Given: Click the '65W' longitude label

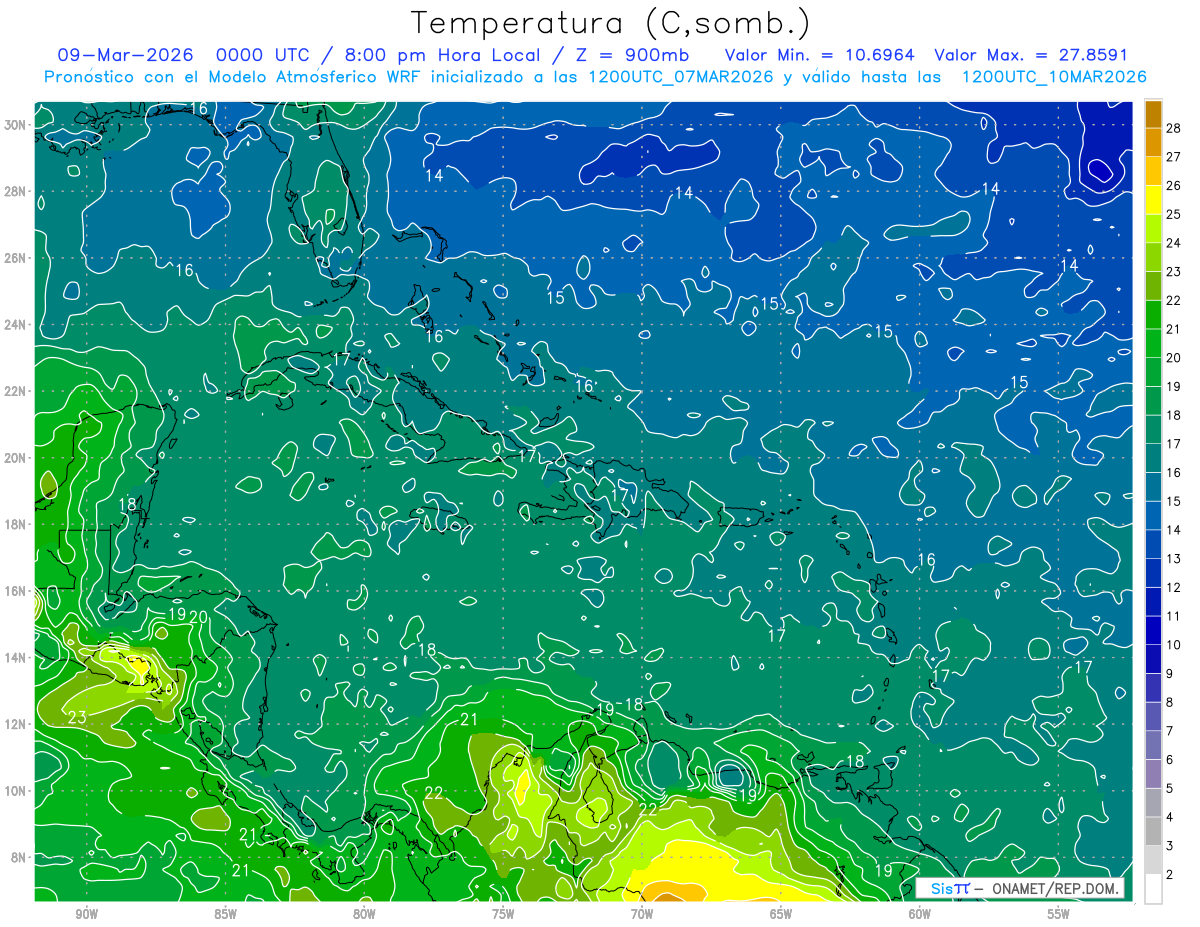Looking at the screenshot, I should (x=781, y=914).
